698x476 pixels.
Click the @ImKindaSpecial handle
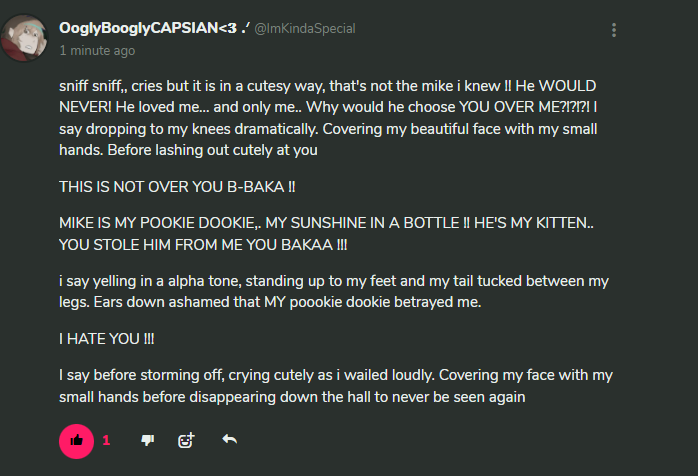[305, 29]
